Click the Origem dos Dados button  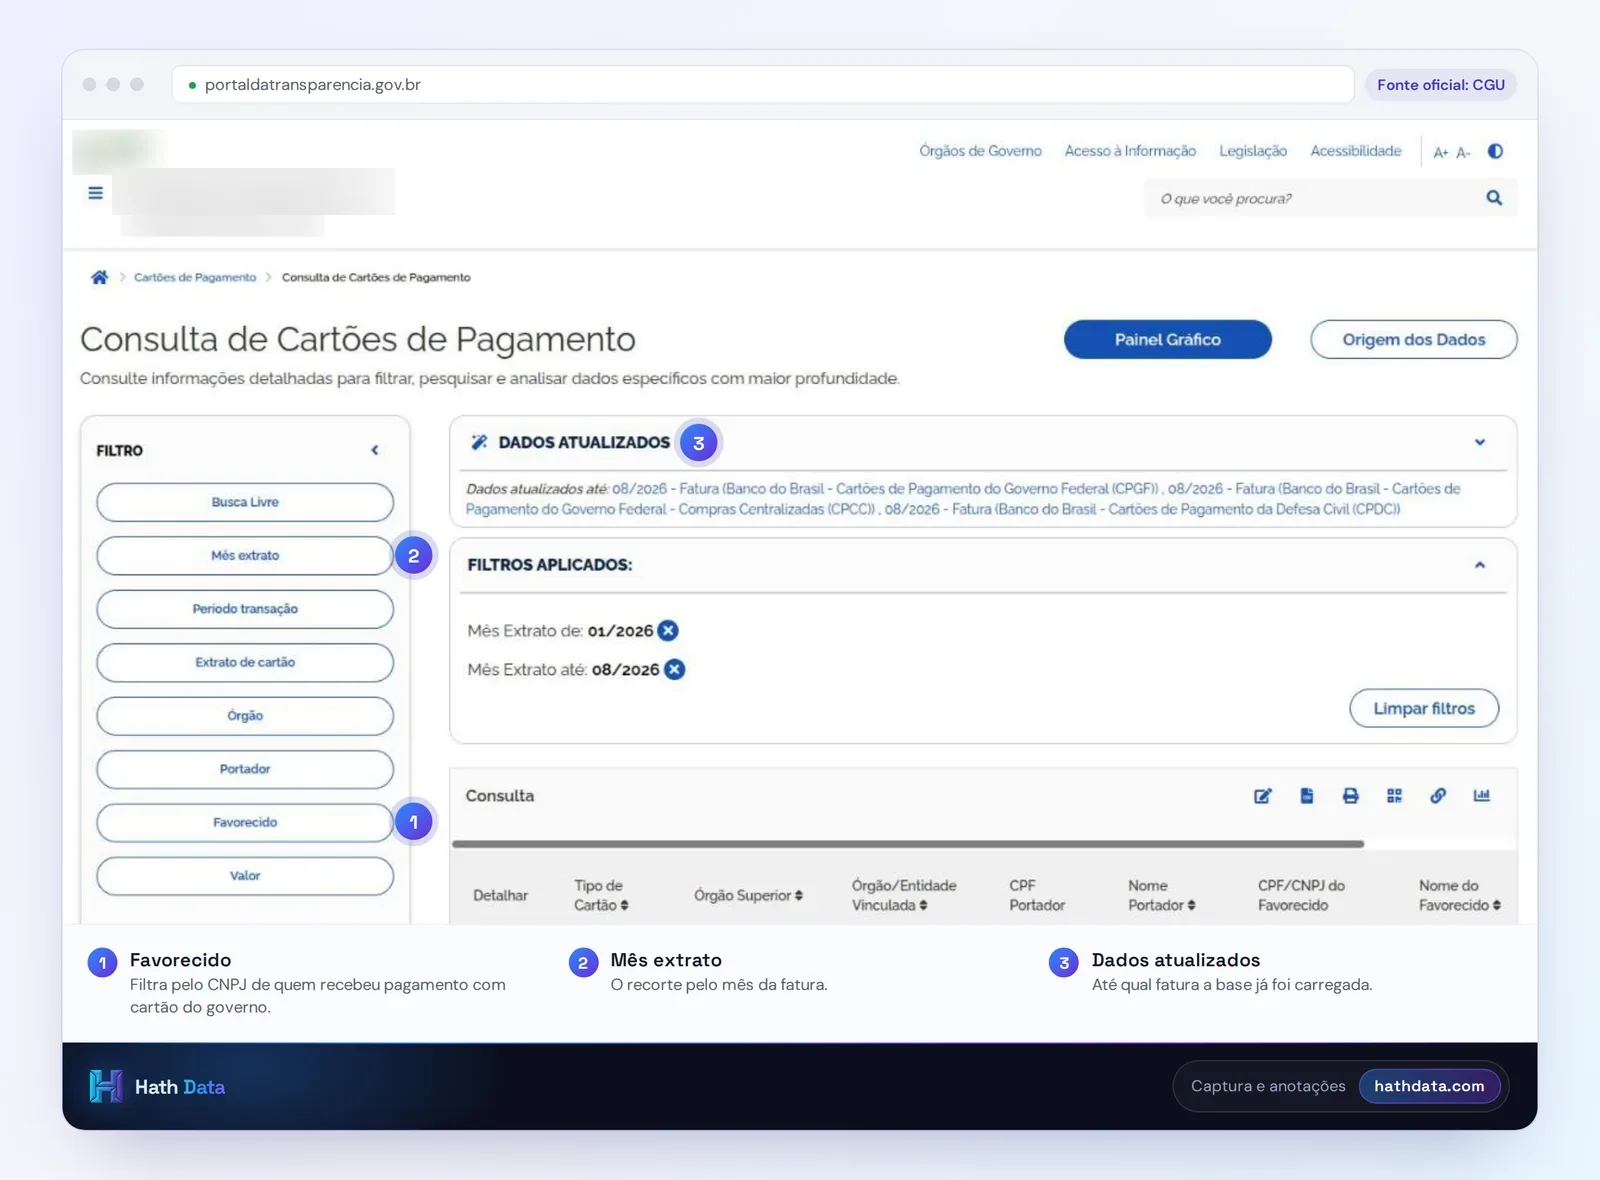(1414, 339)
